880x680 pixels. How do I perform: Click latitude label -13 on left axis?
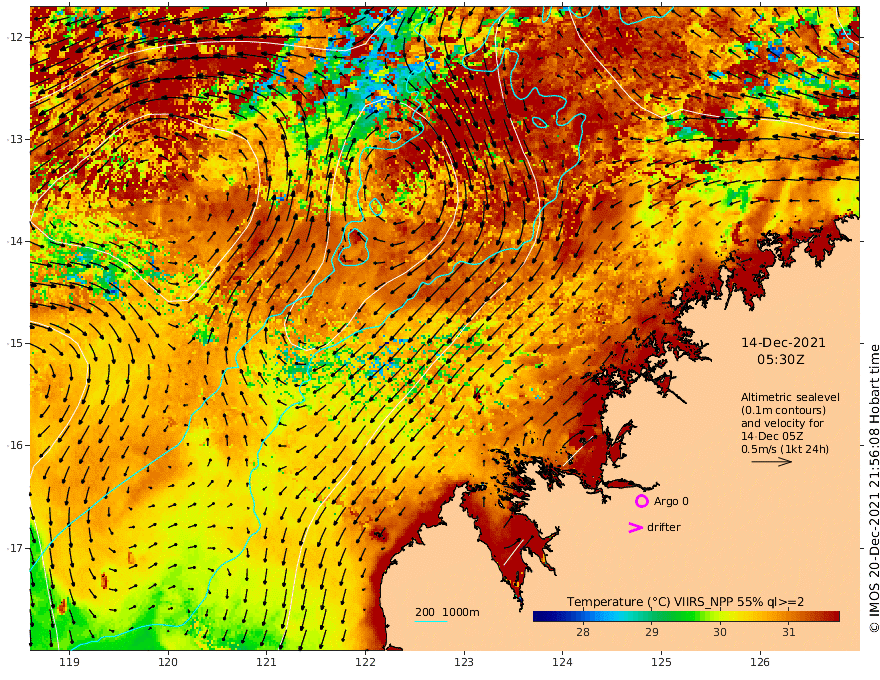(16, 139)
